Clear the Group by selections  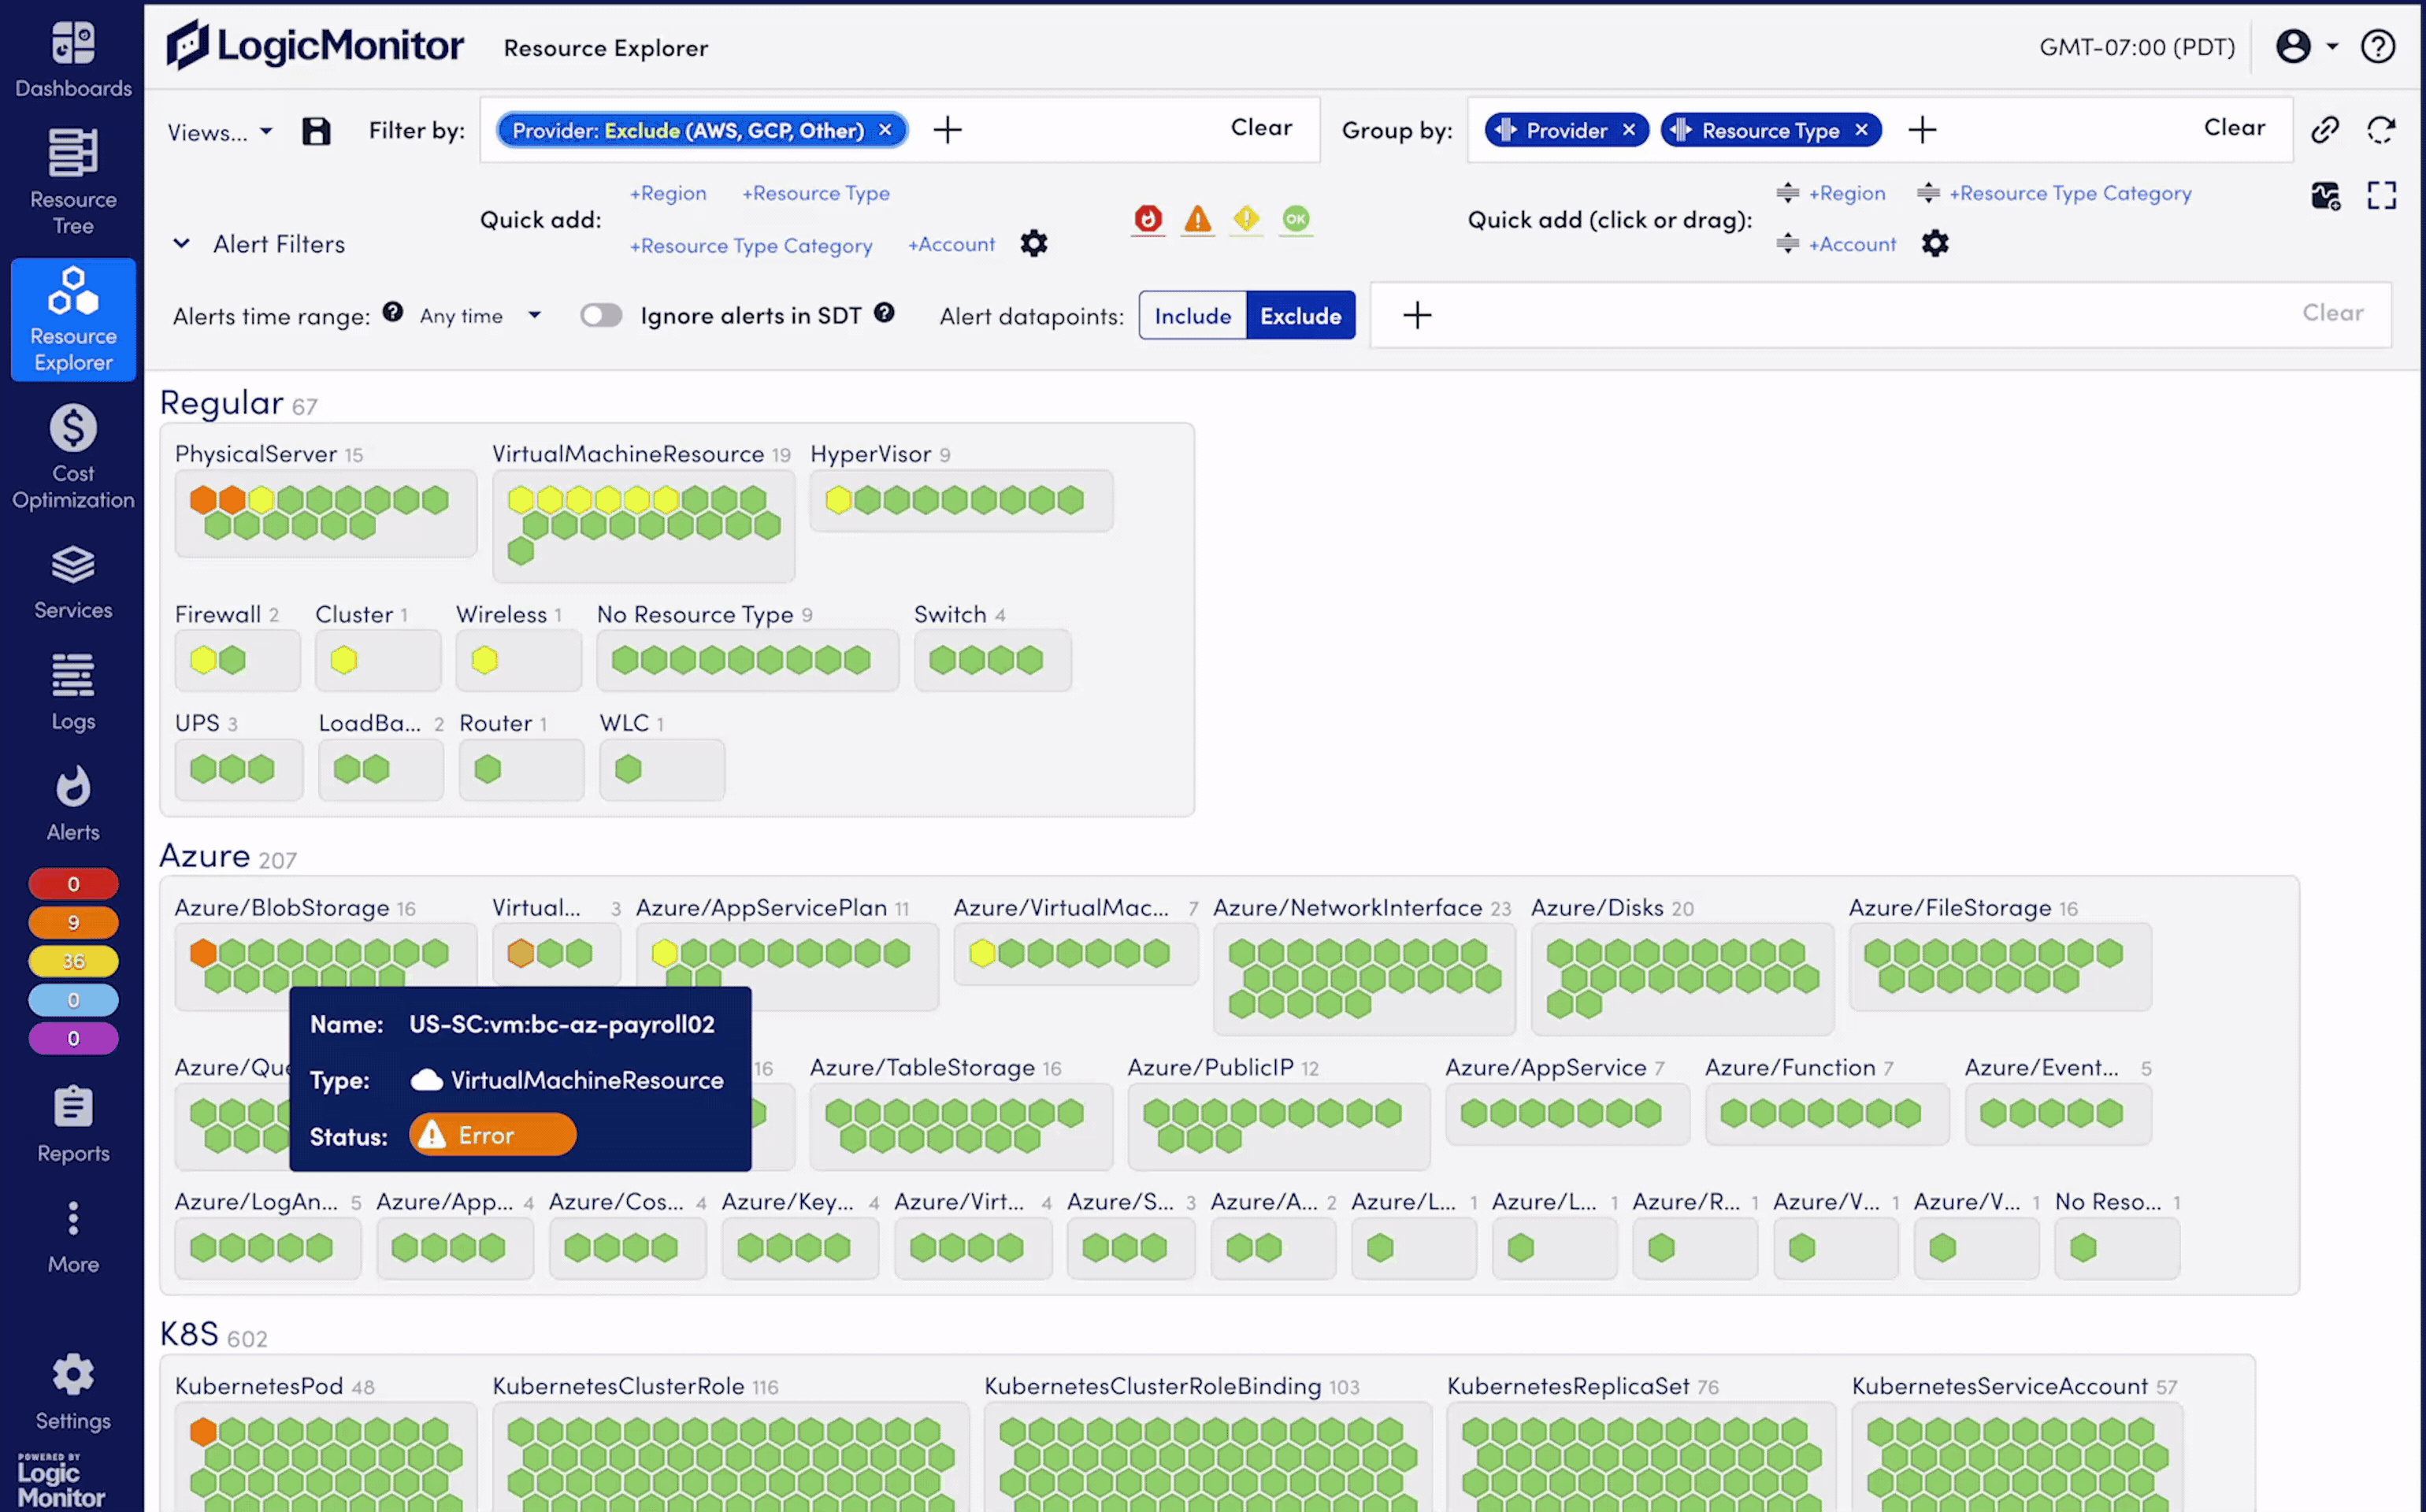point(2233,128)
